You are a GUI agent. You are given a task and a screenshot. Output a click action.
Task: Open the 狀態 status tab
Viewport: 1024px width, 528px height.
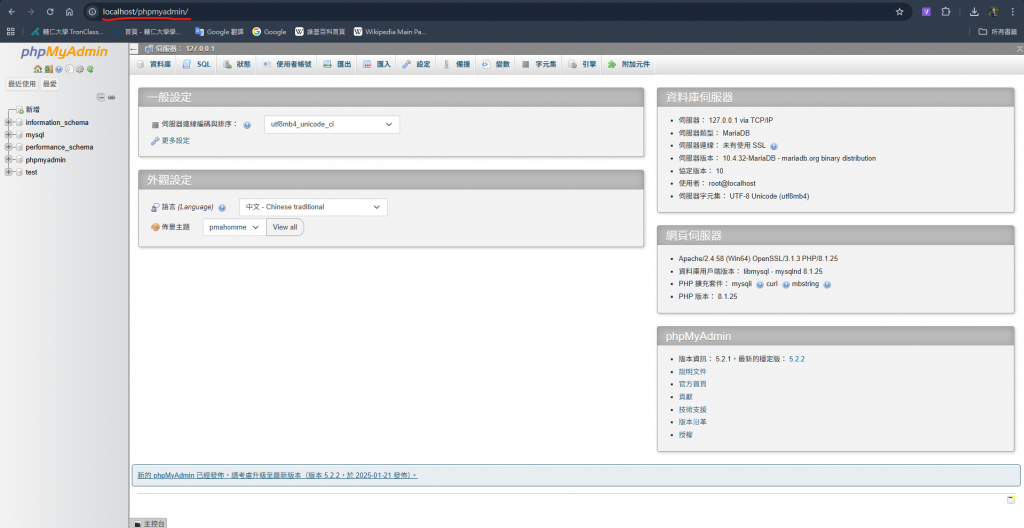(236, 64)
